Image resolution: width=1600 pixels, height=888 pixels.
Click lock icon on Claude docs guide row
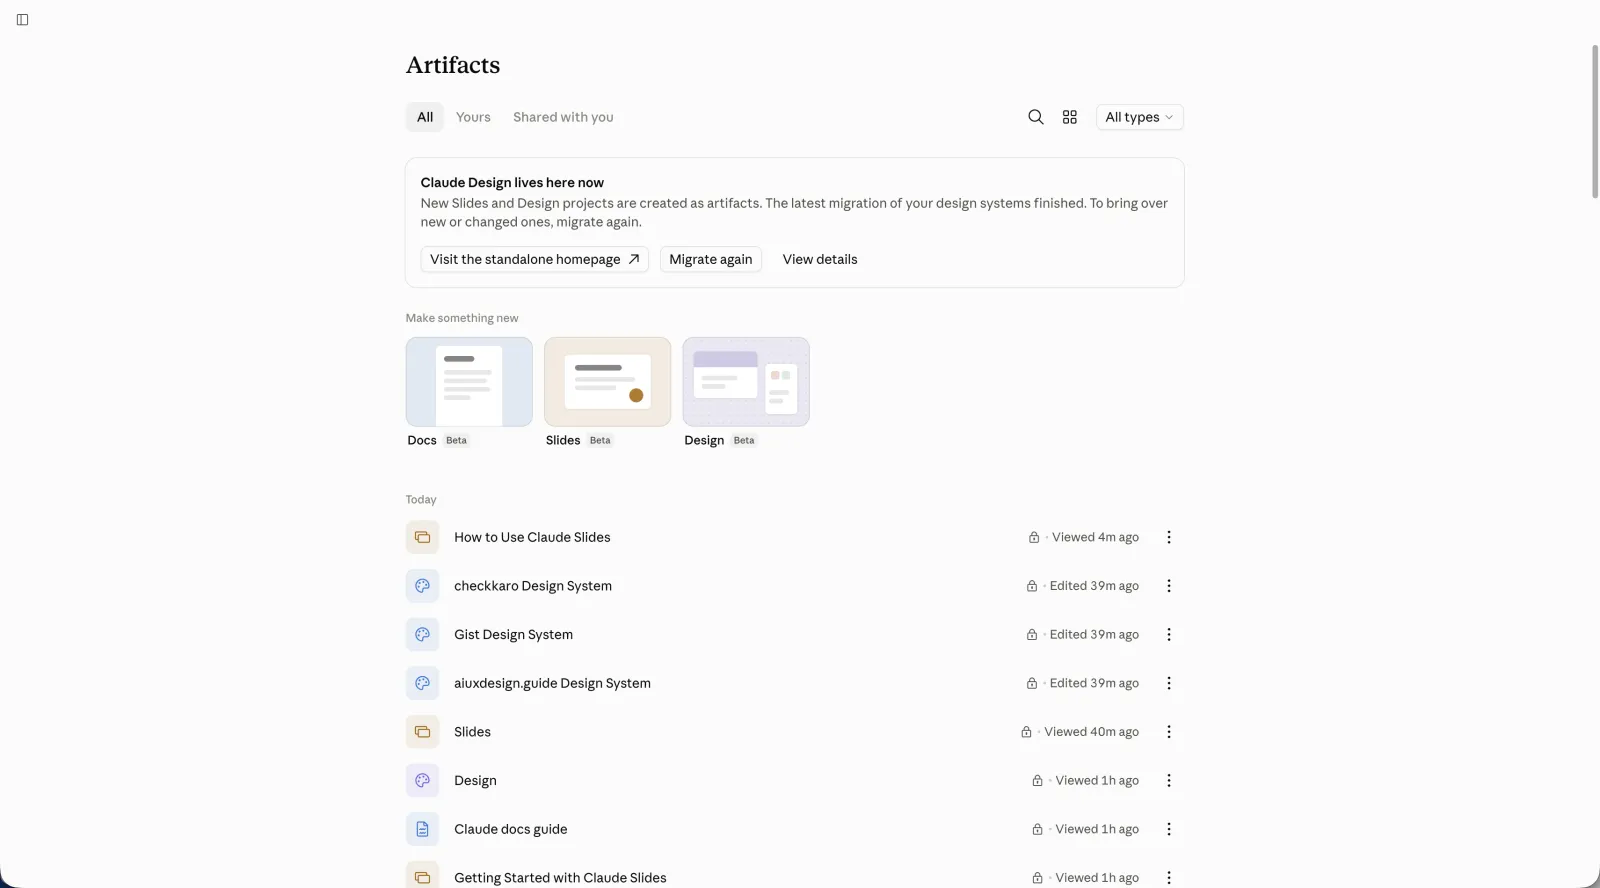tap(1037, 829)
